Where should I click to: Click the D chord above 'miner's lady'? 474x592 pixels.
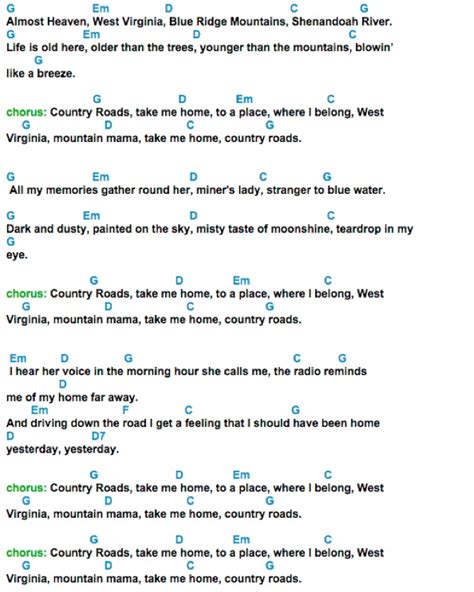pyautogui.click(x=193, y=177)
